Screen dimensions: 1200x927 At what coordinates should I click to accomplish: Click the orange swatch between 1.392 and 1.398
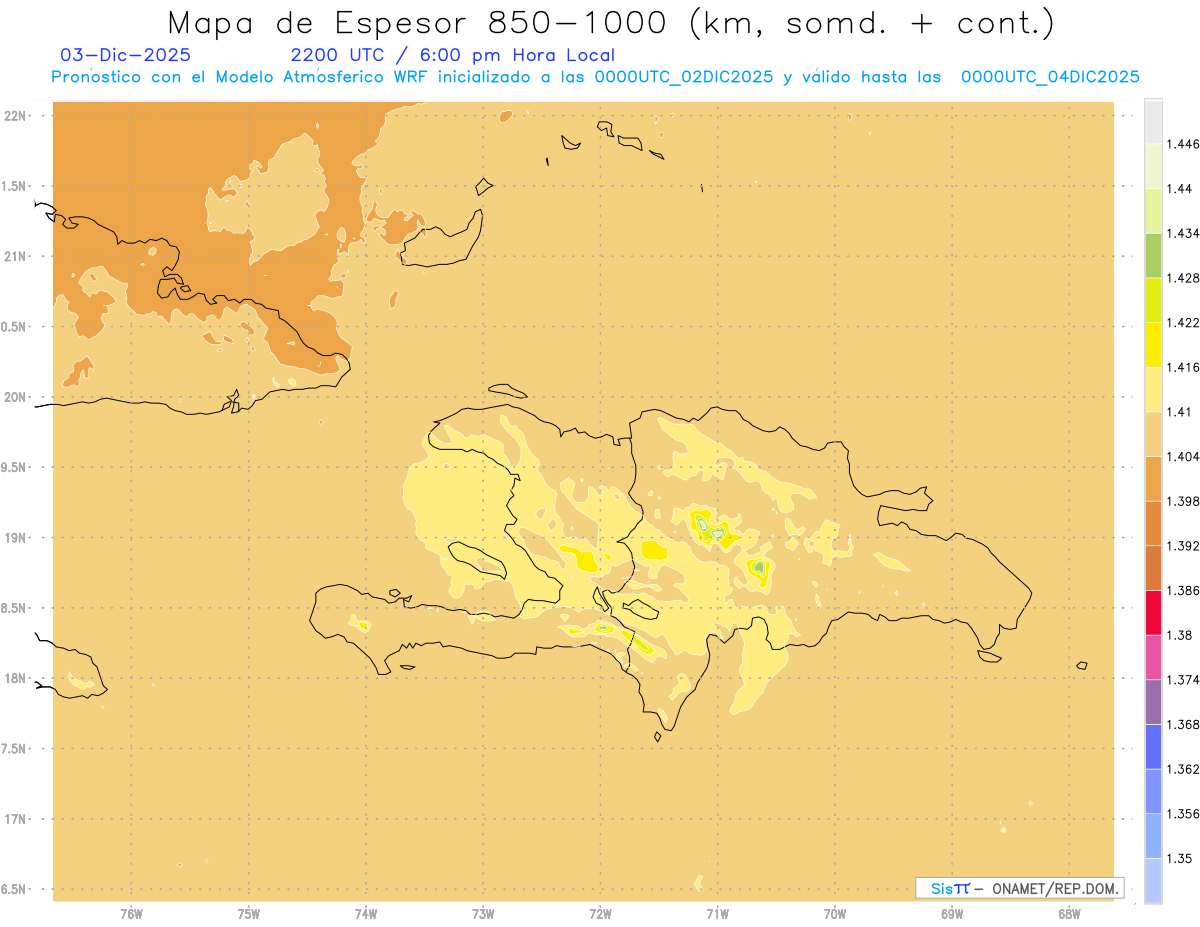pyautogui.click(x=1153, y=523)
